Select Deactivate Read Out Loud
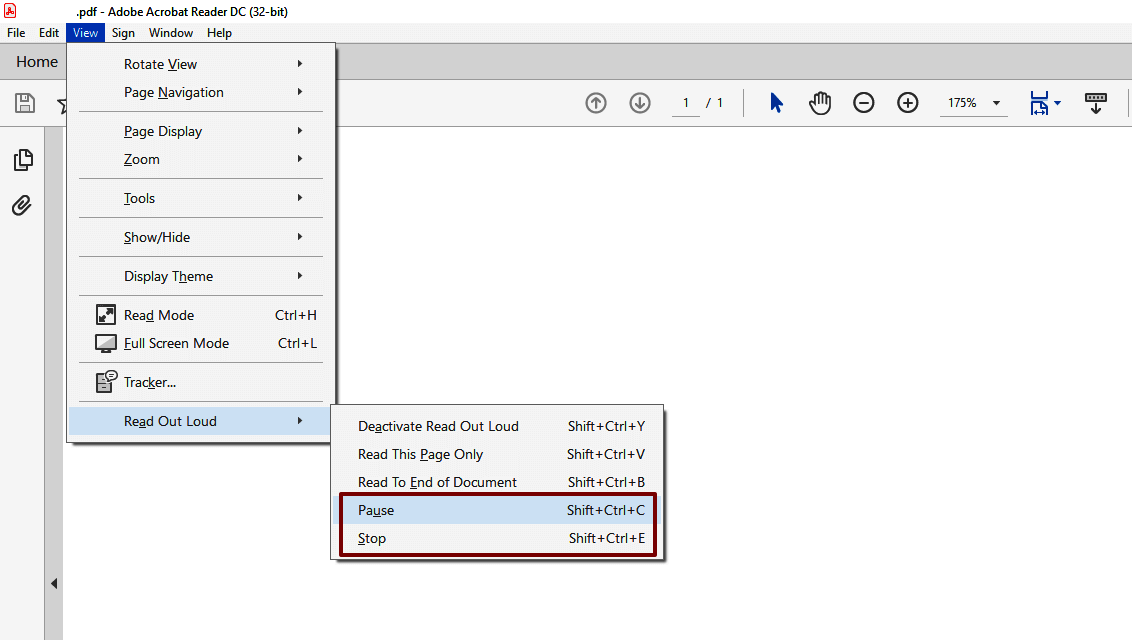Screen dimensions: 1132x640 pyautogui.click(x=438, y=426)
